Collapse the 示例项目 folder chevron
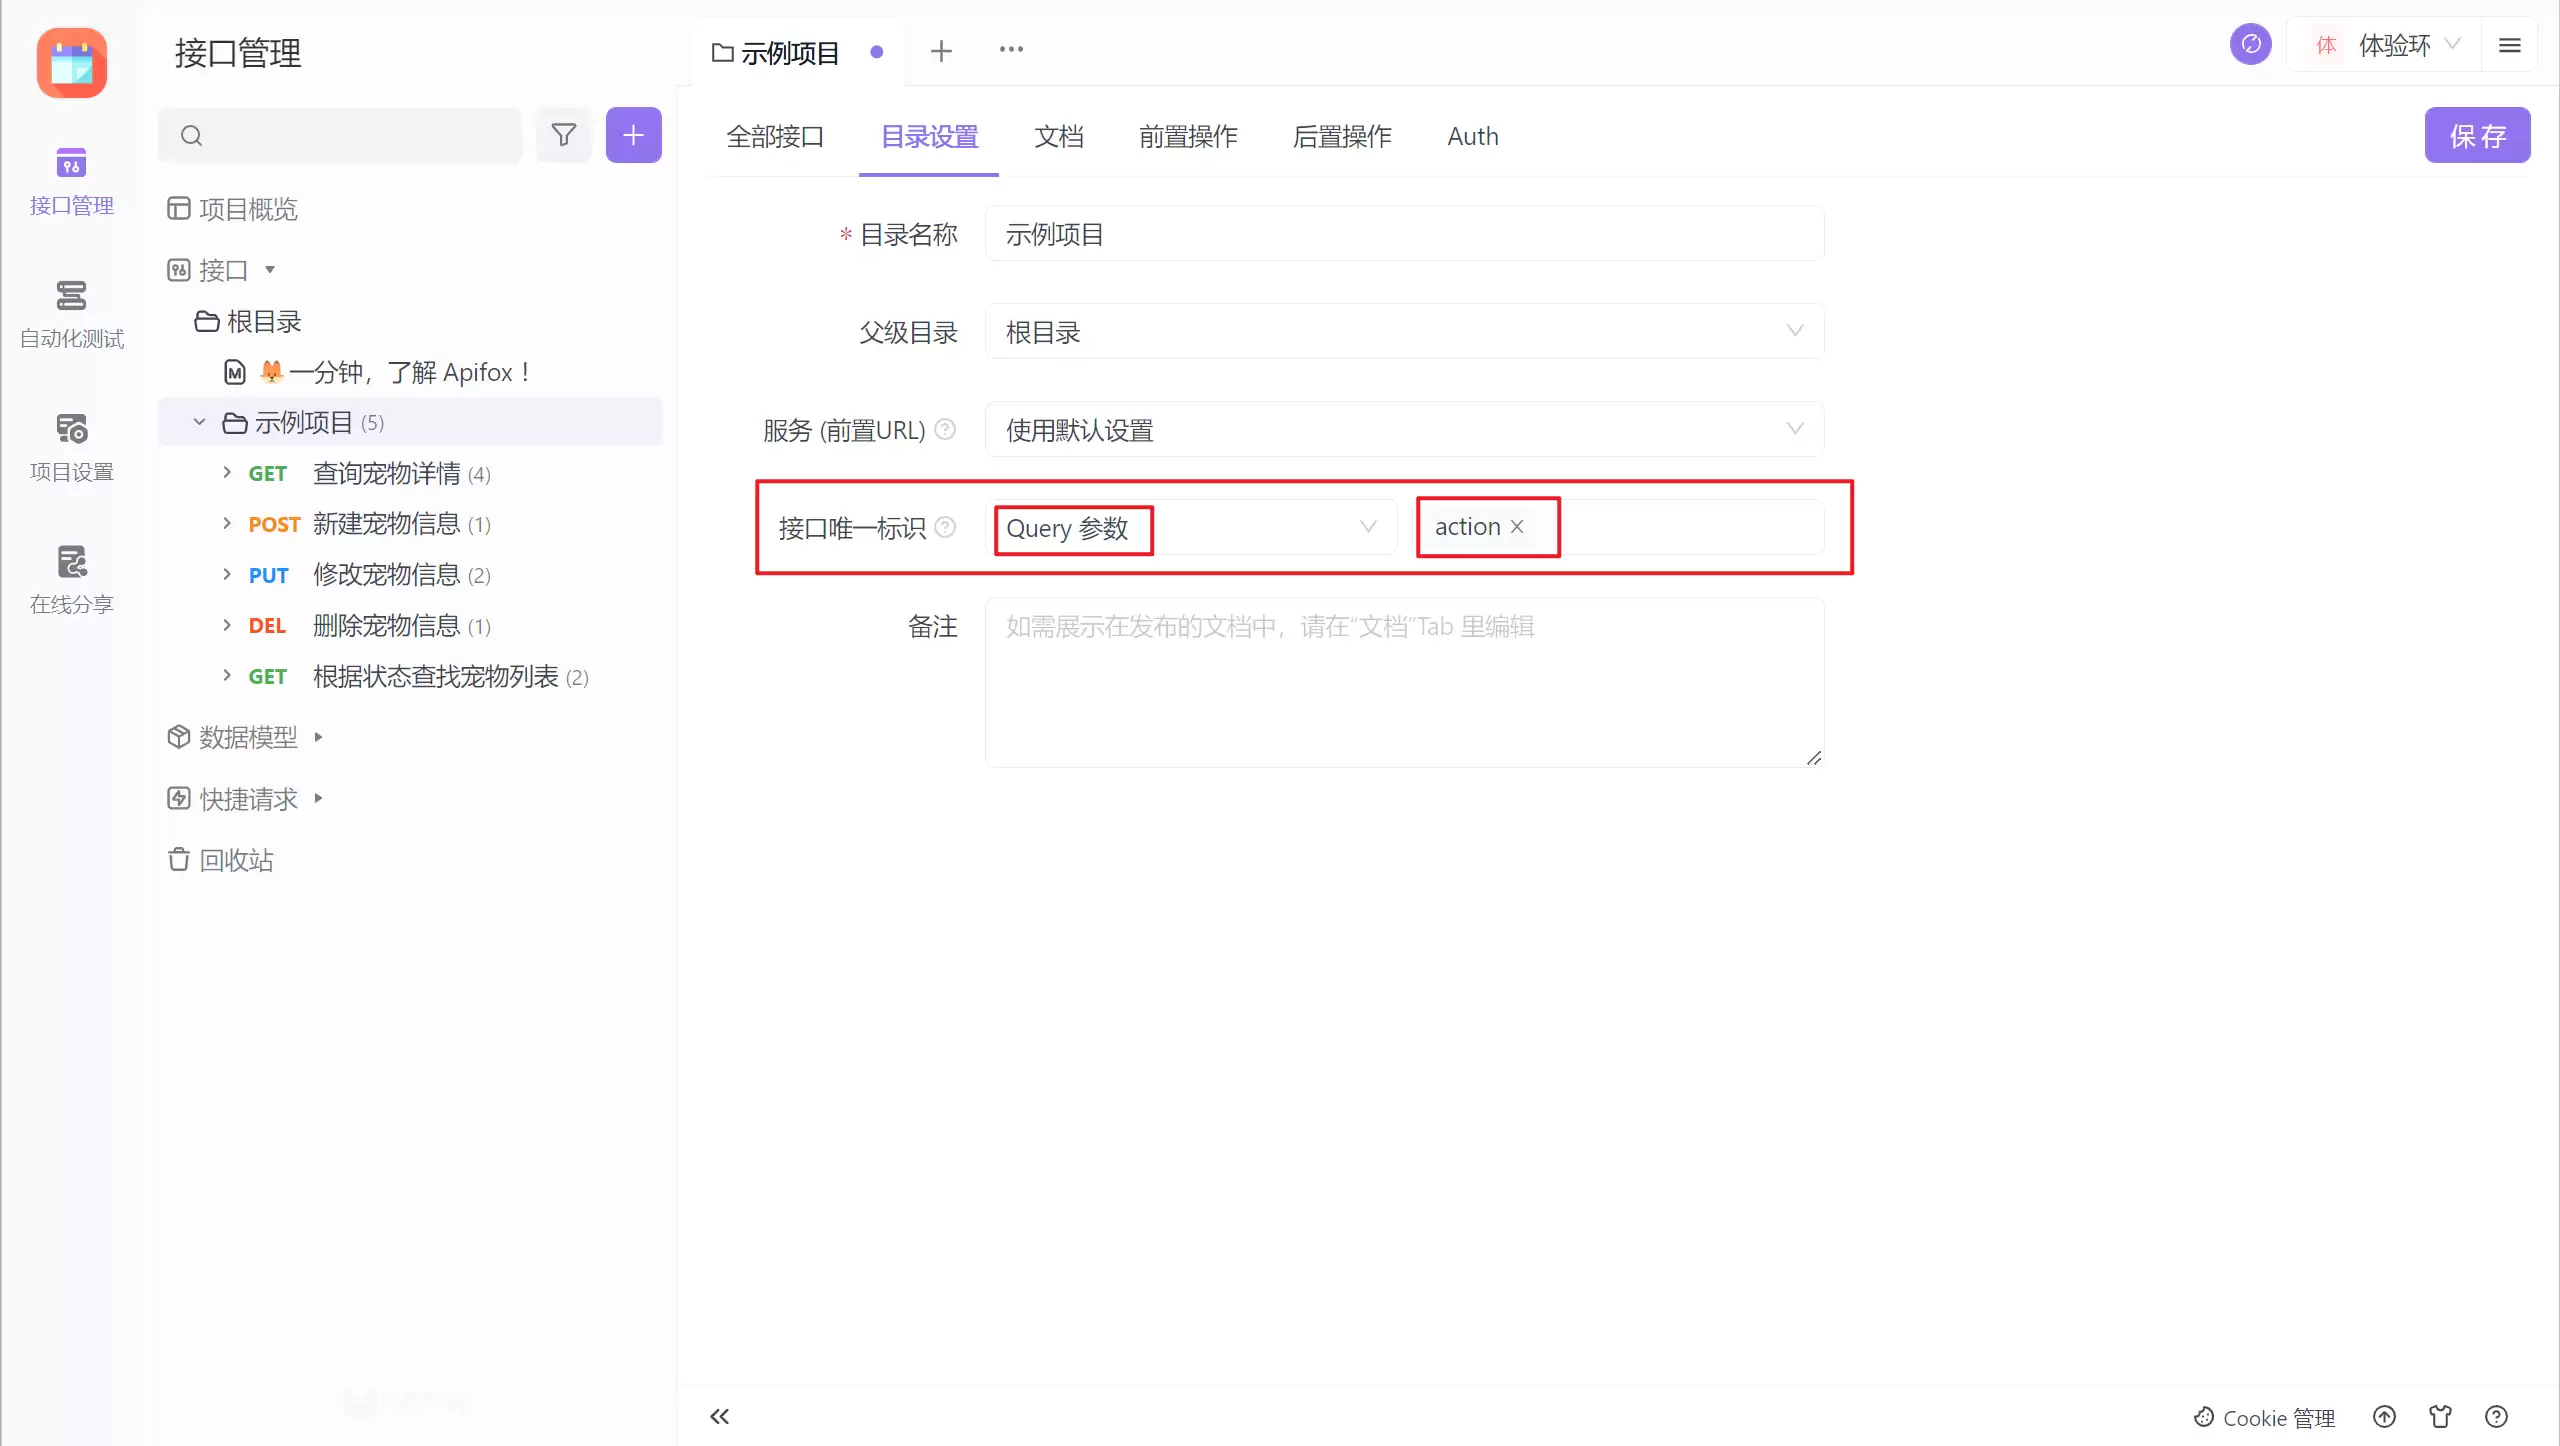Image resolution: width=2560 pixels, height=1446 pixels. coord(199,422)
